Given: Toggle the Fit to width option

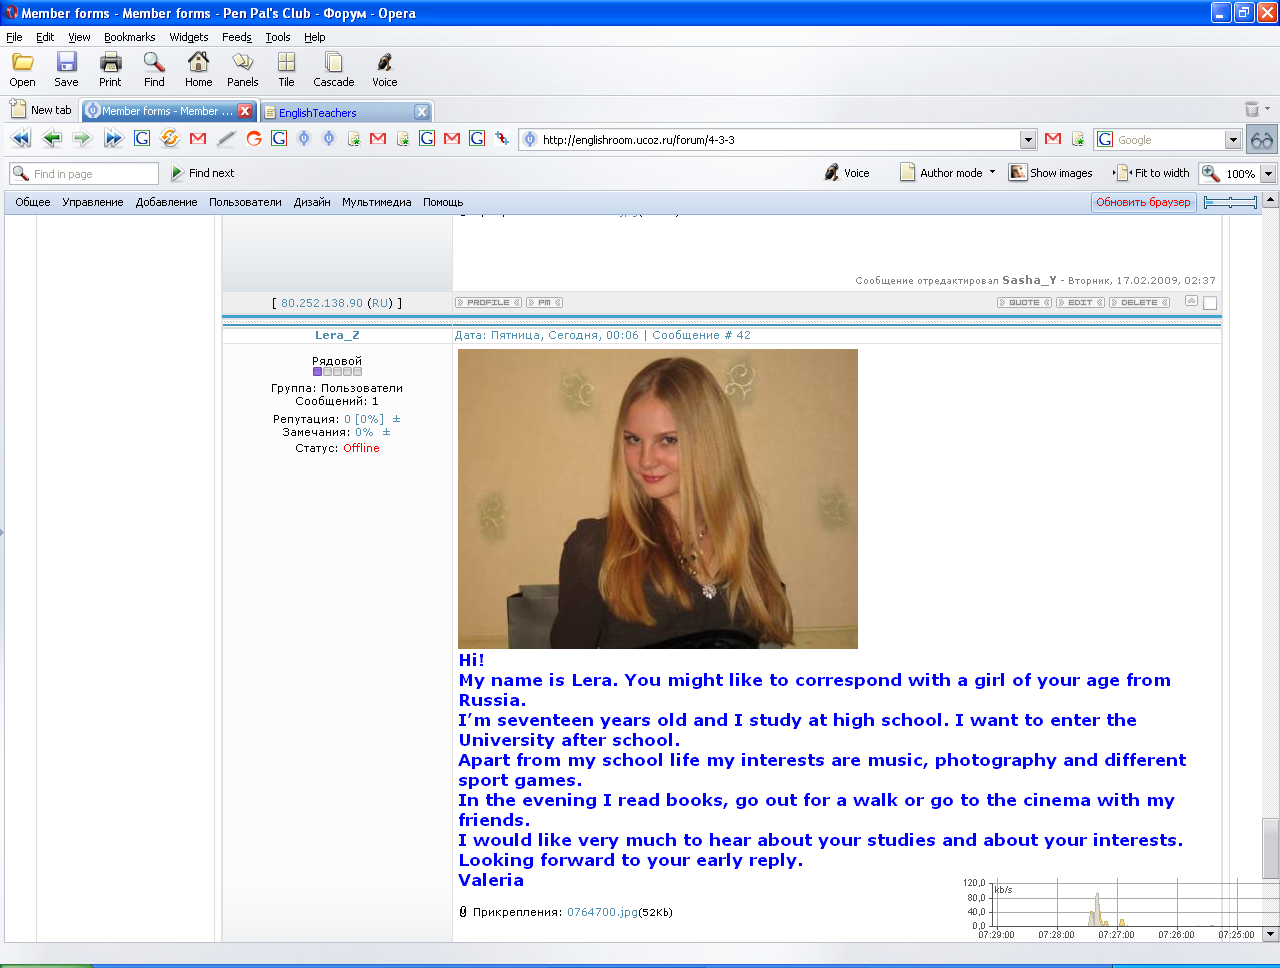Looking at the screenshot, I should 1152,173.
